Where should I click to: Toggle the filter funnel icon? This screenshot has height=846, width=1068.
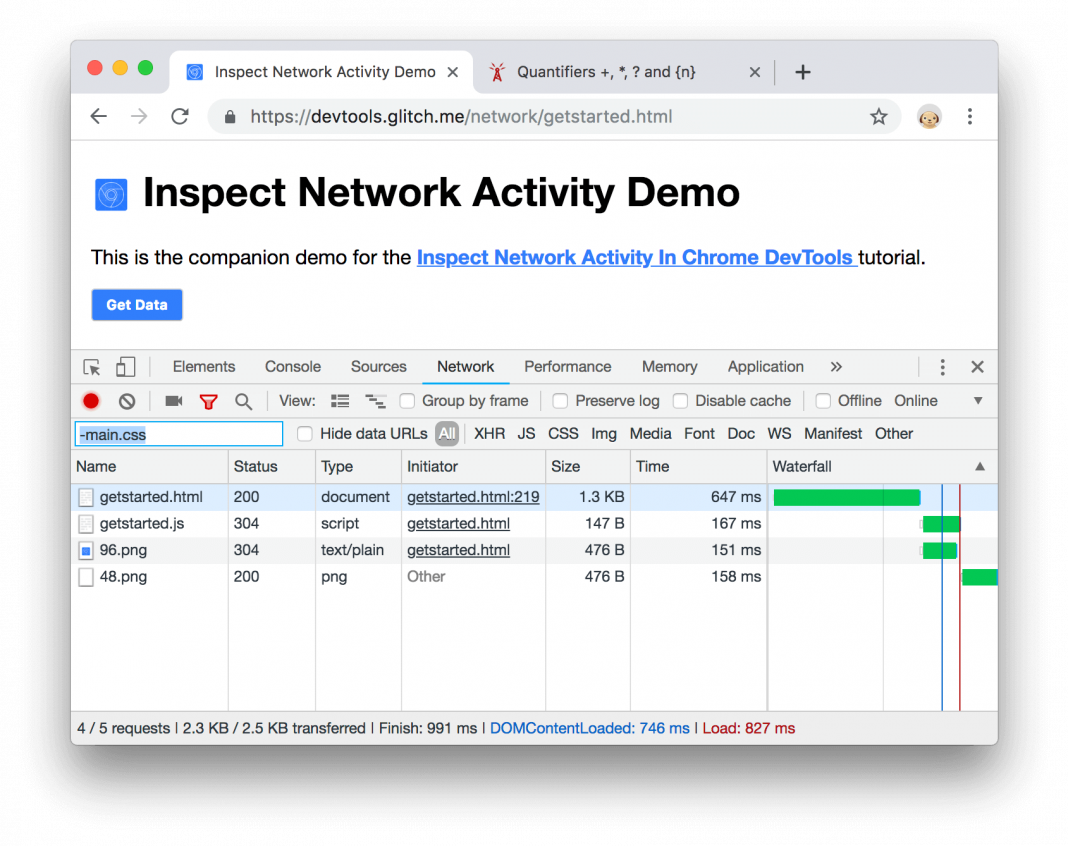[x=209, y=400]
